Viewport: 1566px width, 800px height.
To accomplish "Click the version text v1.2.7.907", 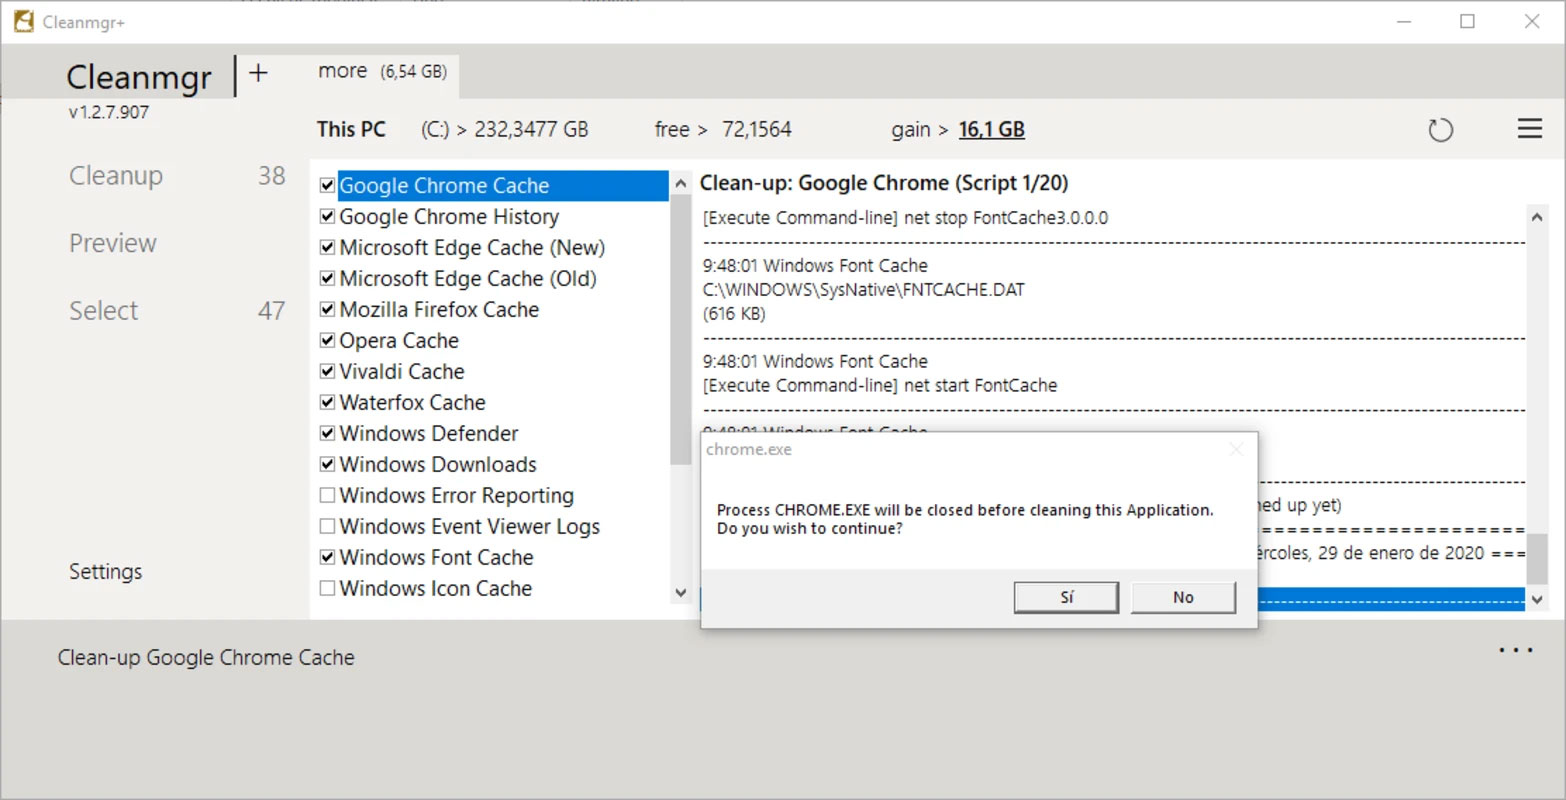I will click(x=109, y=113).
